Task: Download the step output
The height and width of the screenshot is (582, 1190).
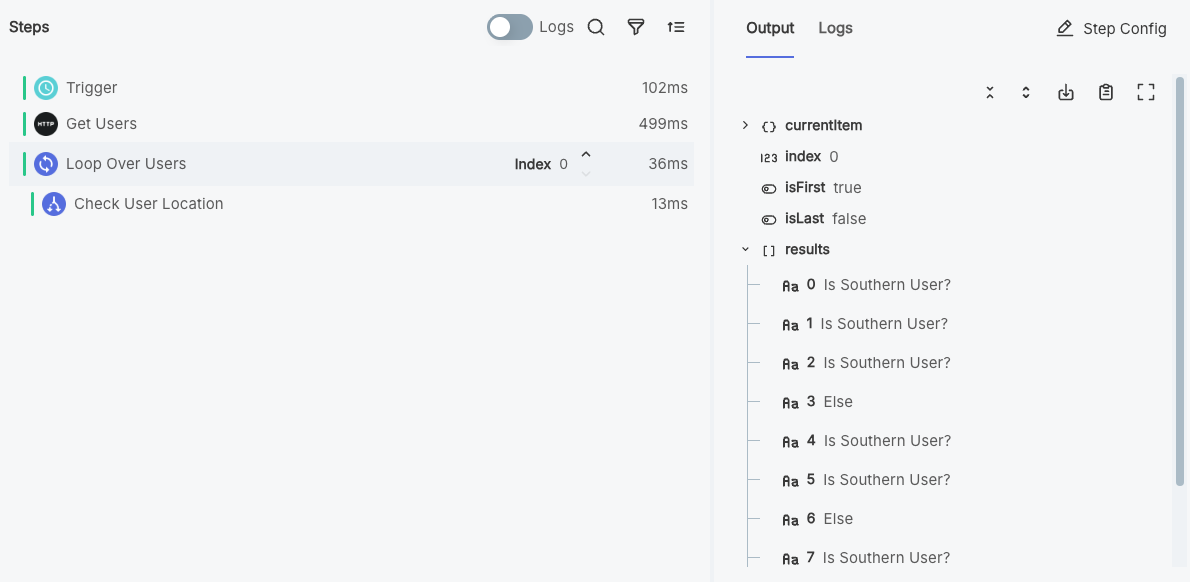Action: pyautogui.click(x=1066, y=93)
